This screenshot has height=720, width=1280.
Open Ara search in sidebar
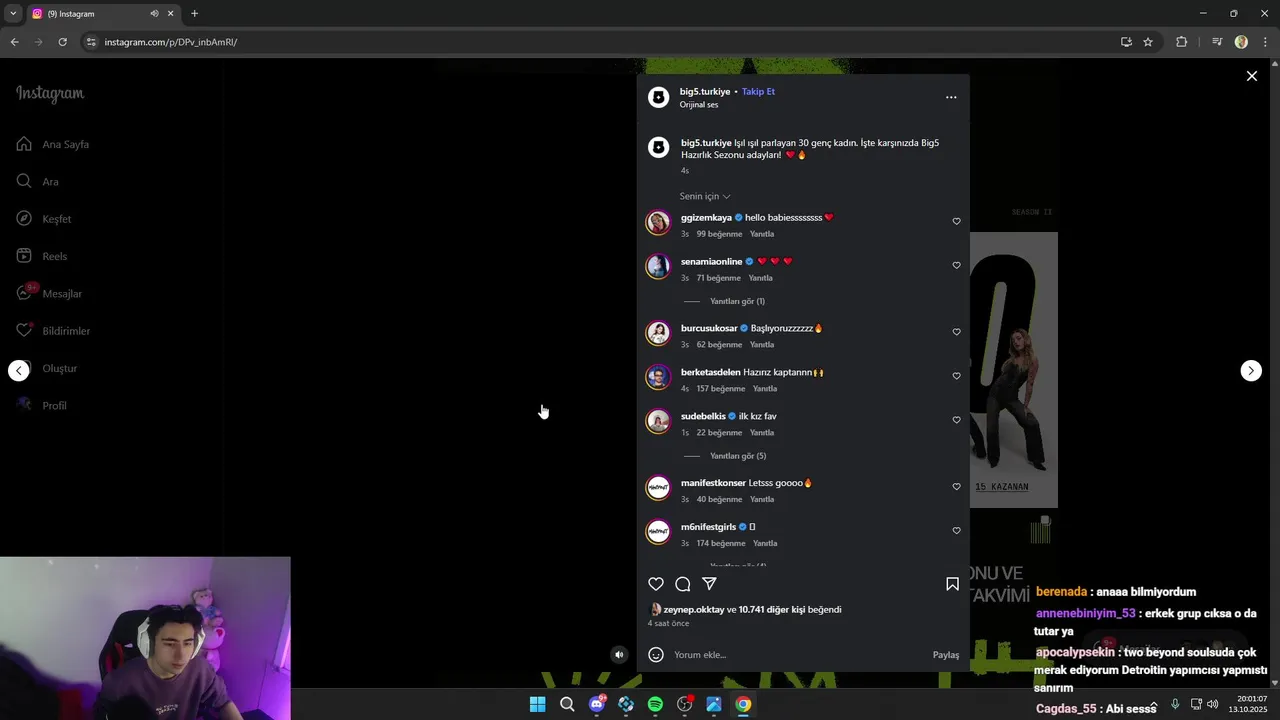pyautogui.click(x=37, y=182)
